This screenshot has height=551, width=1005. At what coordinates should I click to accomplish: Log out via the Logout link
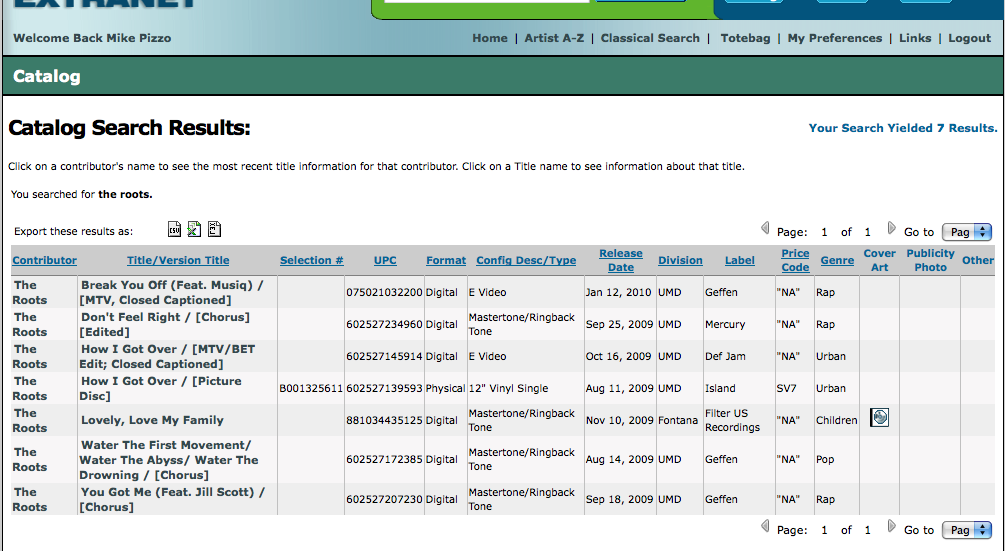coord(969,38)
